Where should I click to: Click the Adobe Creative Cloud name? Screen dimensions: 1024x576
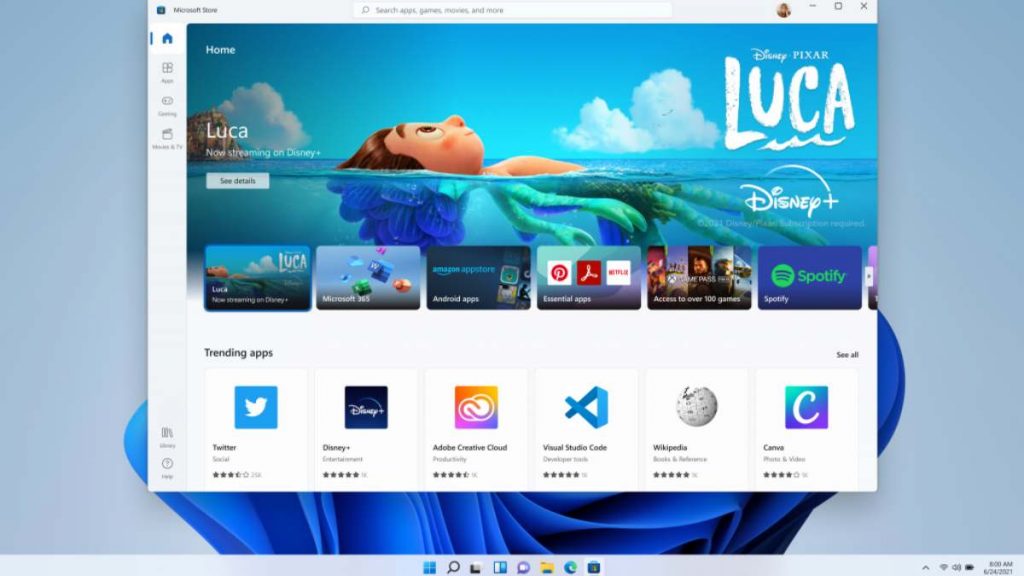[470, 447]
